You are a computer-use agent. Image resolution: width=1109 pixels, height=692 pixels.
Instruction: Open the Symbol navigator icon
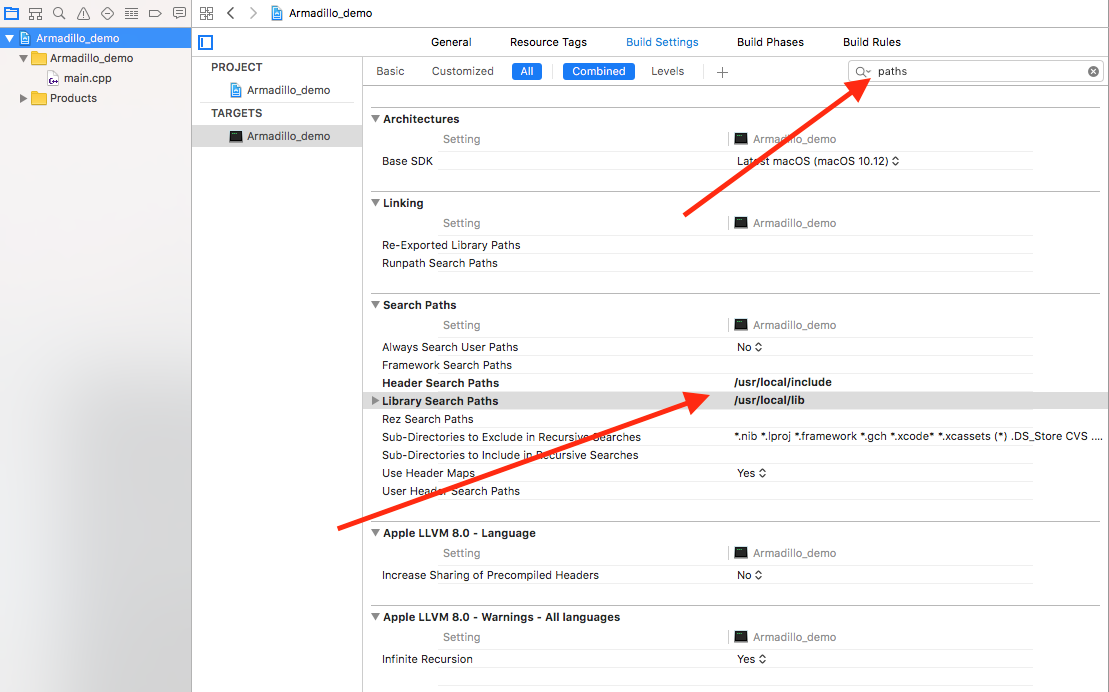(x=35, y=13)
